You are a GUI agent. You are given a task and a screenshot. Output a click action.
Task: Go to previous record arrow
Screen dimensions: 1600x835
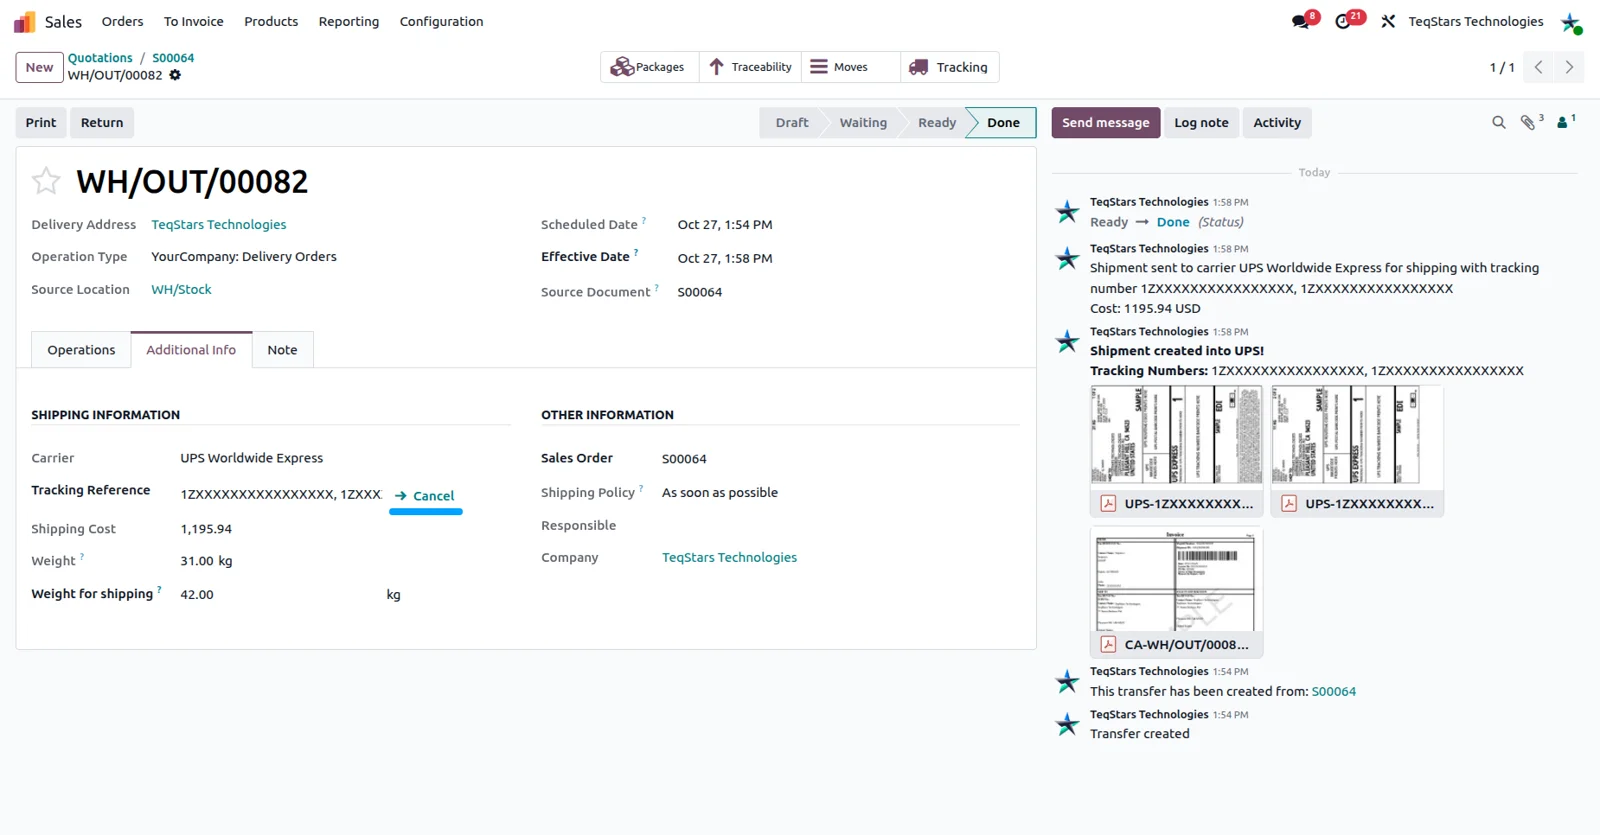coord(1538,67)
